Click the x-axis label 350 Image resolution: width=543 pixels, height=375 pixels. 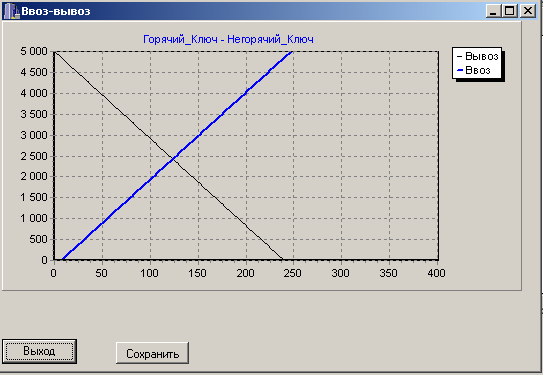pos(389,273)
